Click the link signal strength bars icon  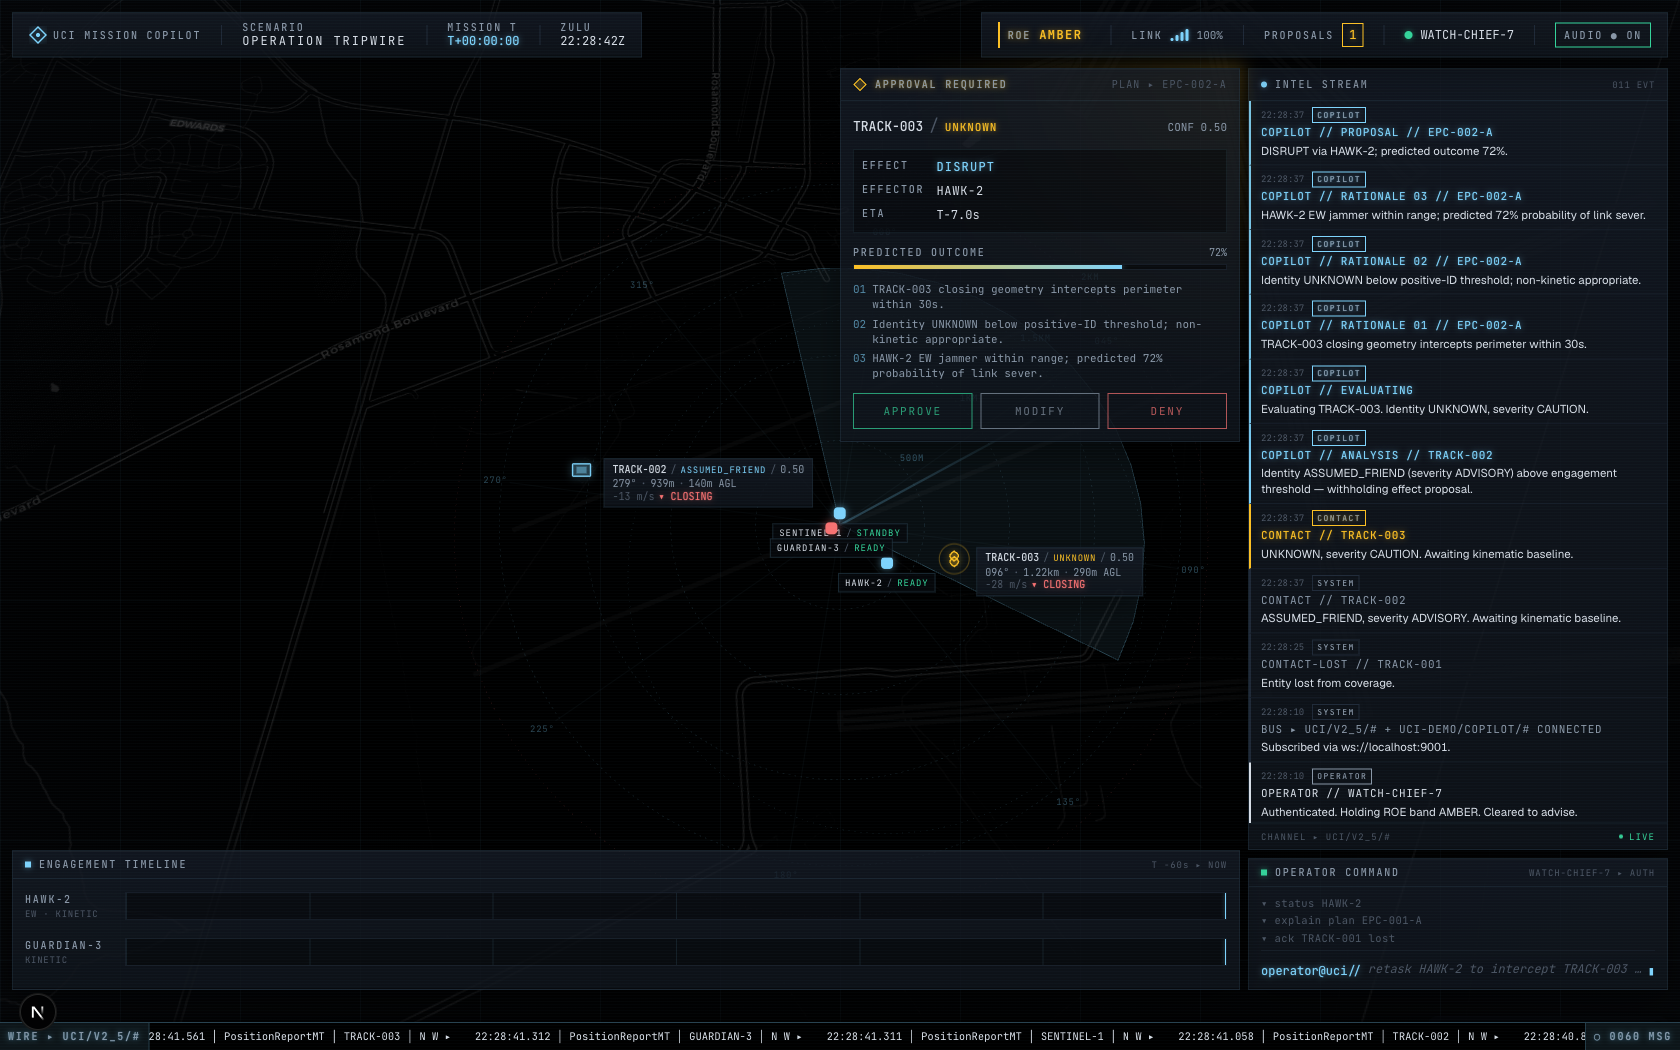pyautogui.click(x=1180, y=35)
